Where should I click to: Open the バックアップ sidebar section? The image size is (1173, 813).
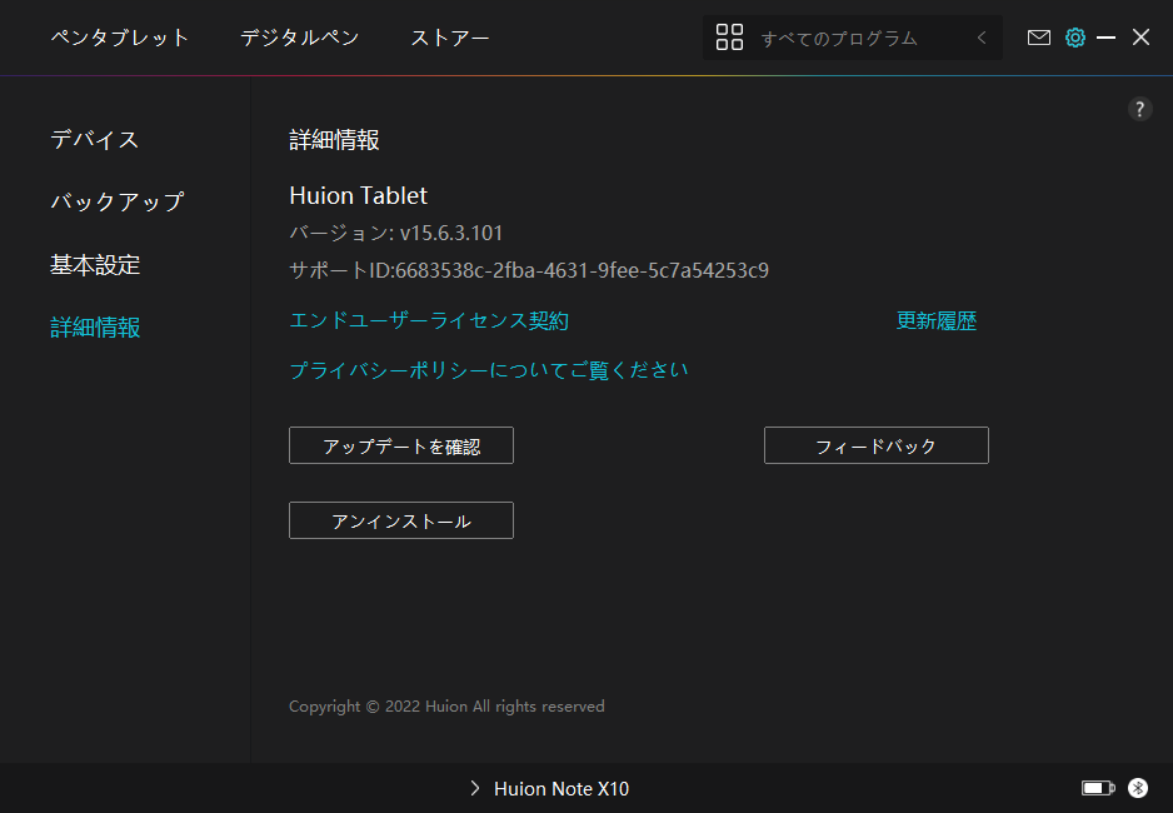click(117, 201)
